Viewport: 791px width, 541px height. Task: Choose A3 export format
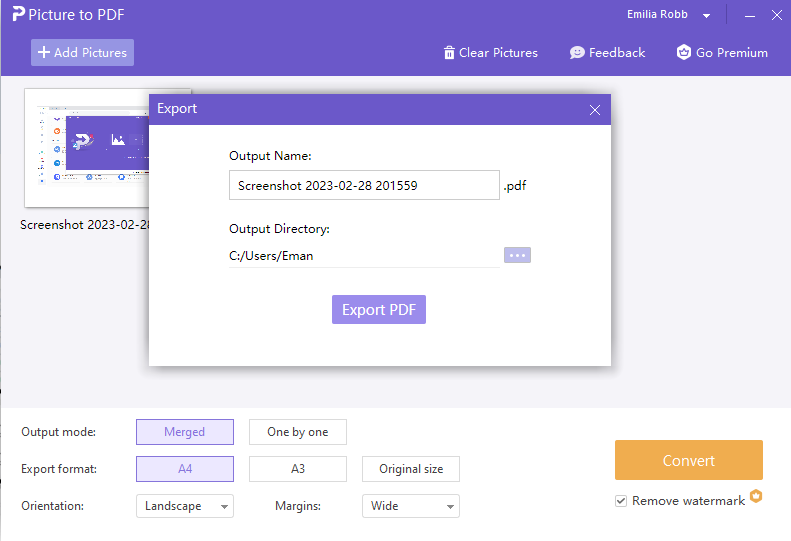point(298,469)
